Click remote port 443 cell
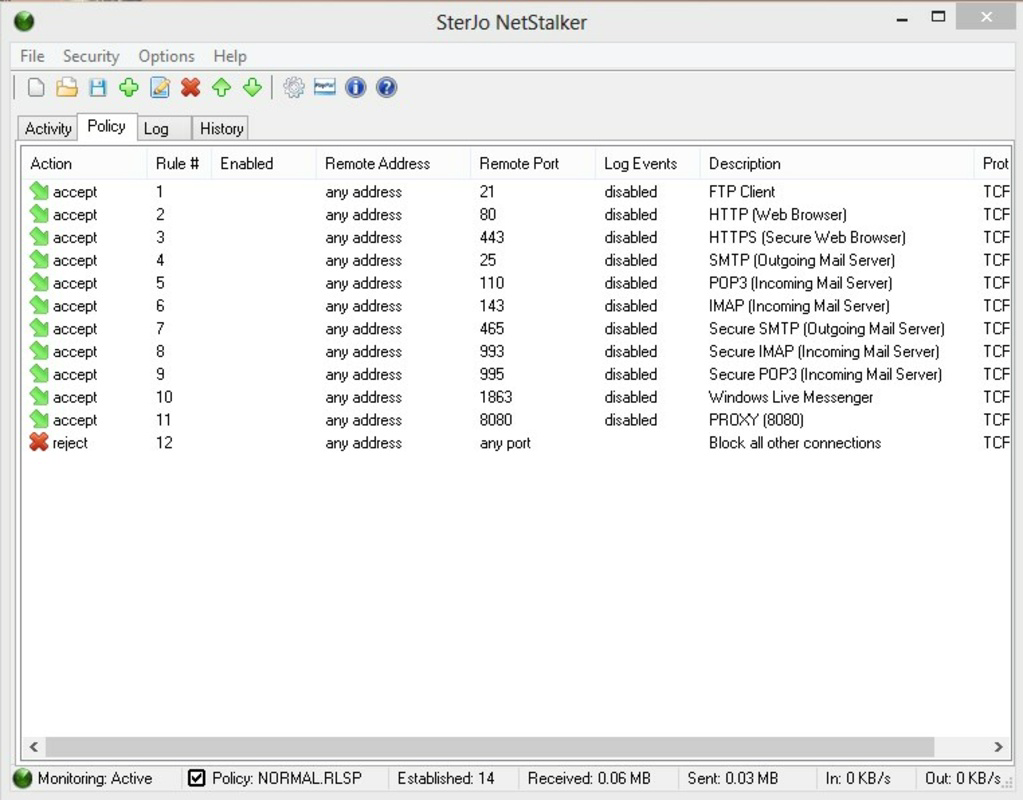This screenshot has height=800, width=1023. coord(492,237)
